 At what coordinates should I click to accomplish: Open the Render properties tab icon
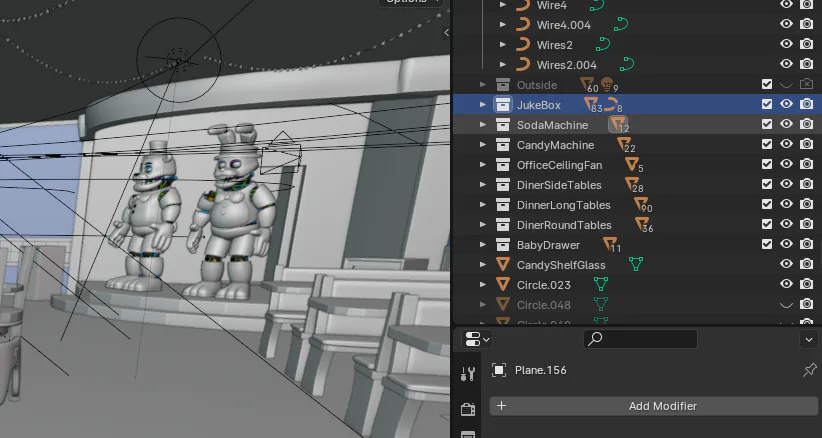coord(468,409)
